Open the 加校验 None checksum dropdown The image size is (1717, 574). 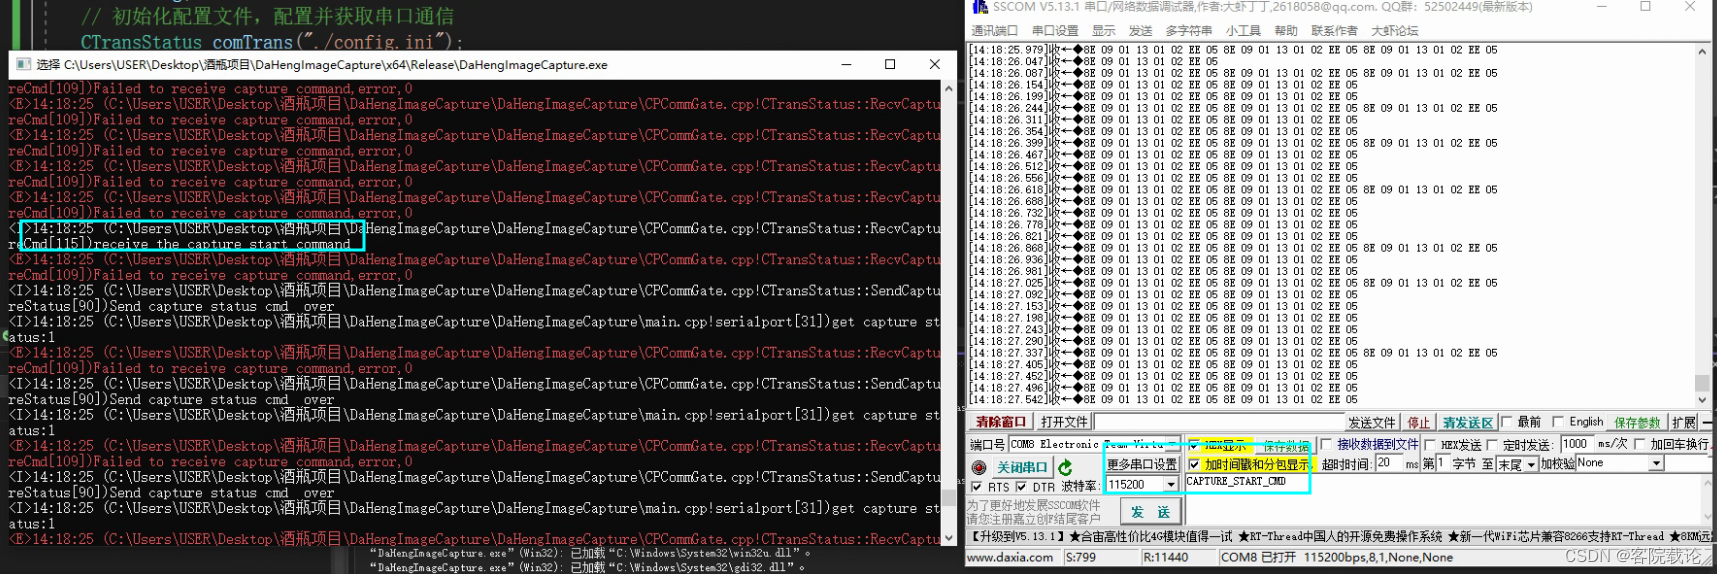coord(1656,463)
